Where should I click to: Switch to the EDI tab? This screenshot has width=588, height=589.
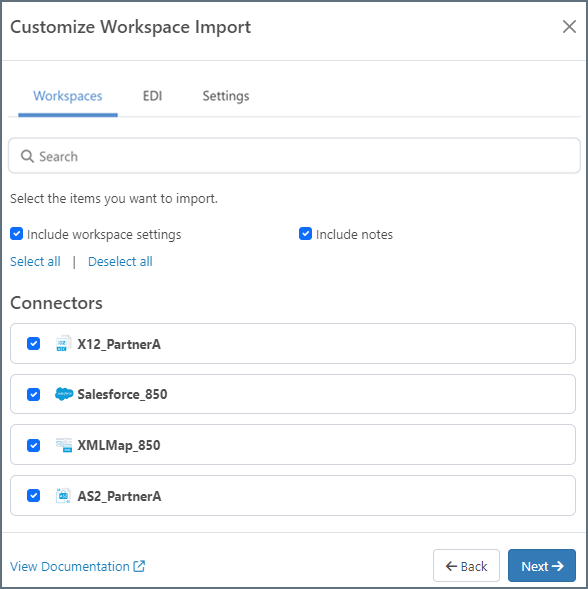pos(153,96)
